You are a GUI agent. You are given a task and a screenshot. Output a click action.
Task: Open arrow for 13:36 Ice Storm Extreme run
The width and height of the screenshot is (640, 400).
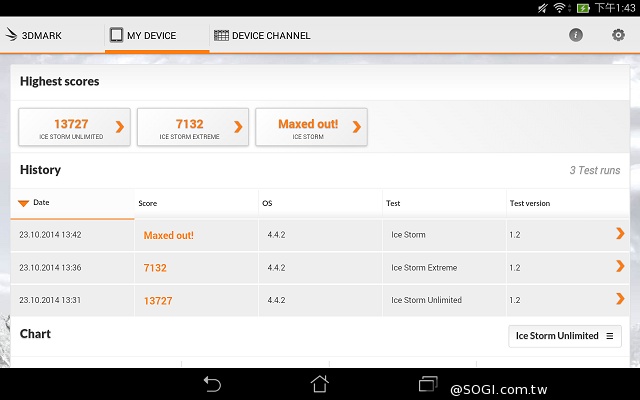(620, 267)
